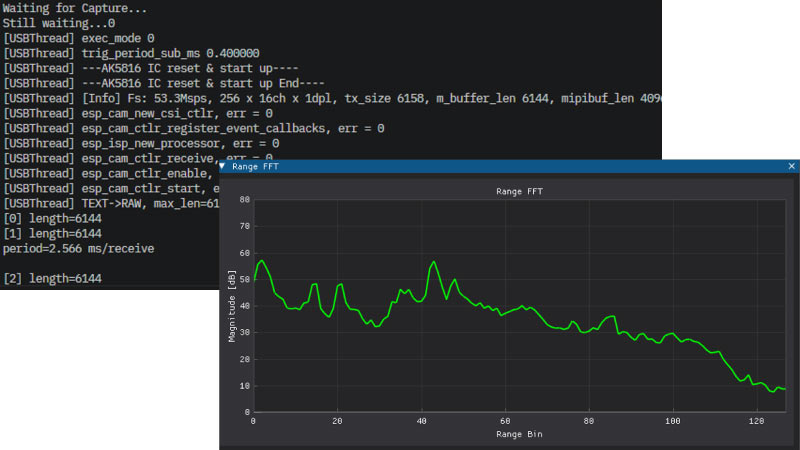Click the Magnitude [dB] axis label

232,306
